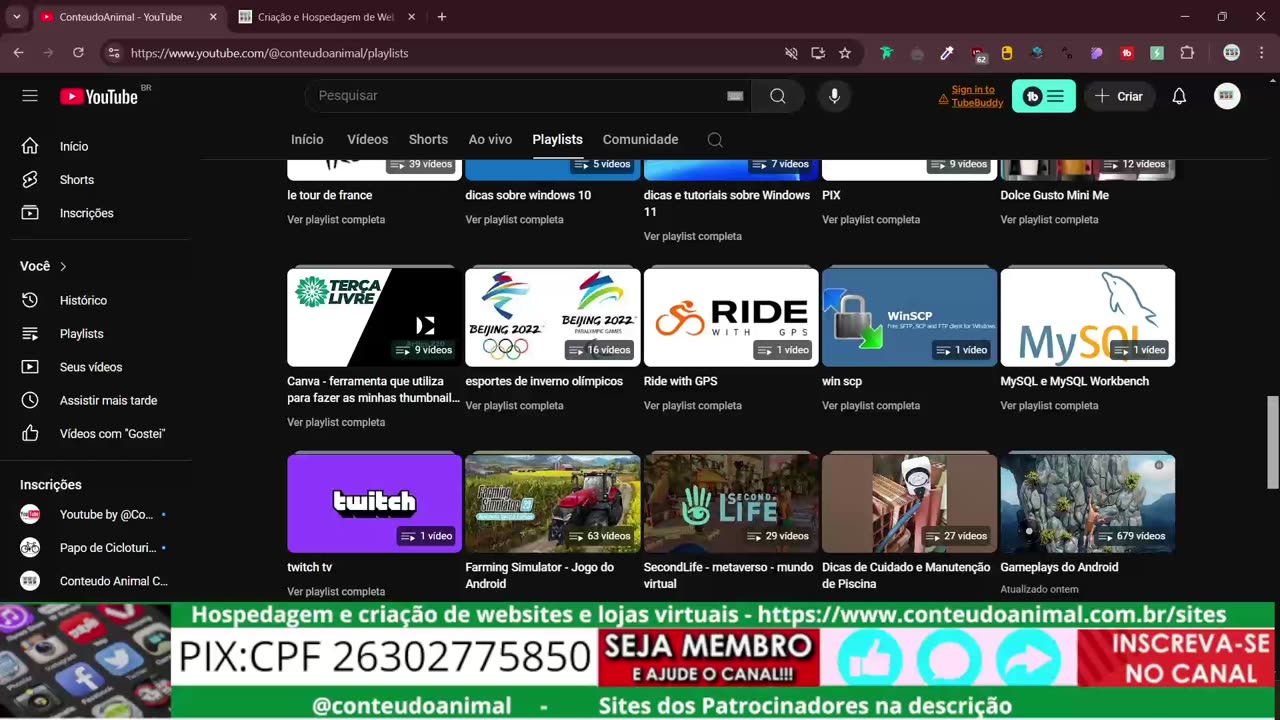The image size is (1280, 720).
Task: Go back with the browser arrow
Action: coord(18,53)
